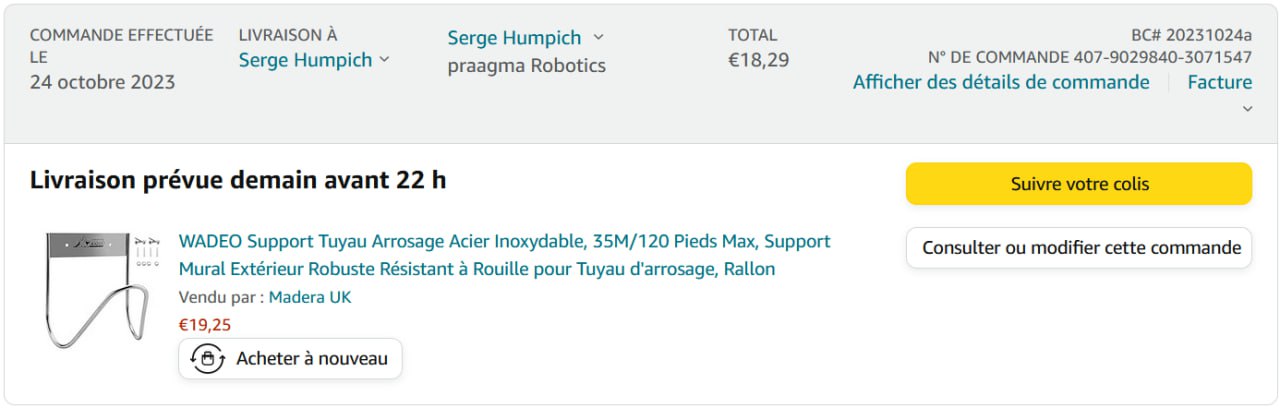The image size is (1280, 408).
Task: Open the chevron beside the LIVRAISON À name
Action: click(x=384, y=60)
